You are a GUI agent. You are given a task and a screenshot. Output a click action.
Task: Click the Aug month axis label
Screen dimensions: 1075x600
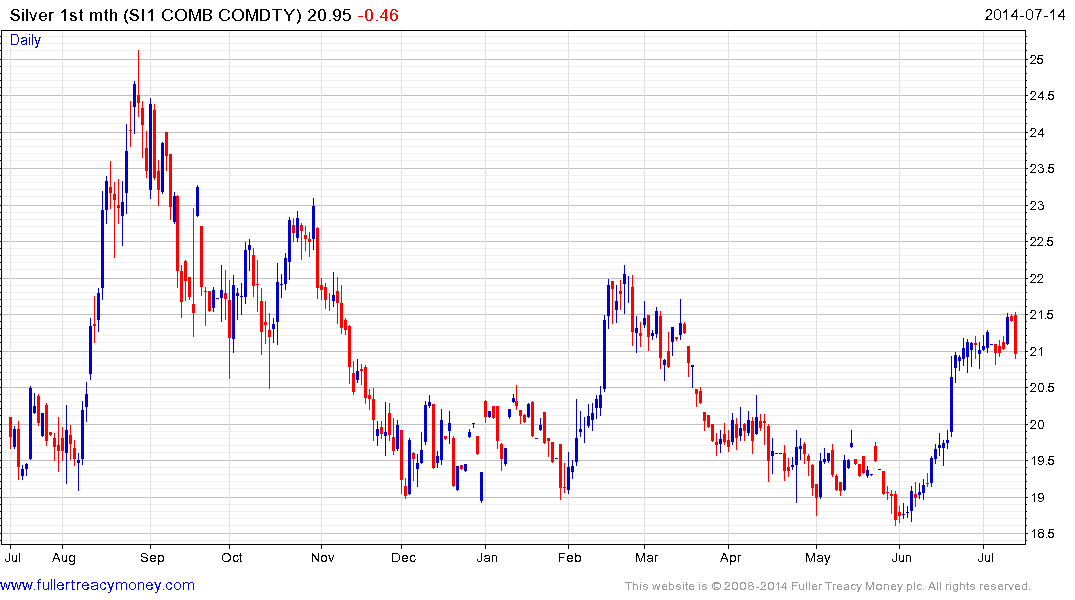[64, 558]
